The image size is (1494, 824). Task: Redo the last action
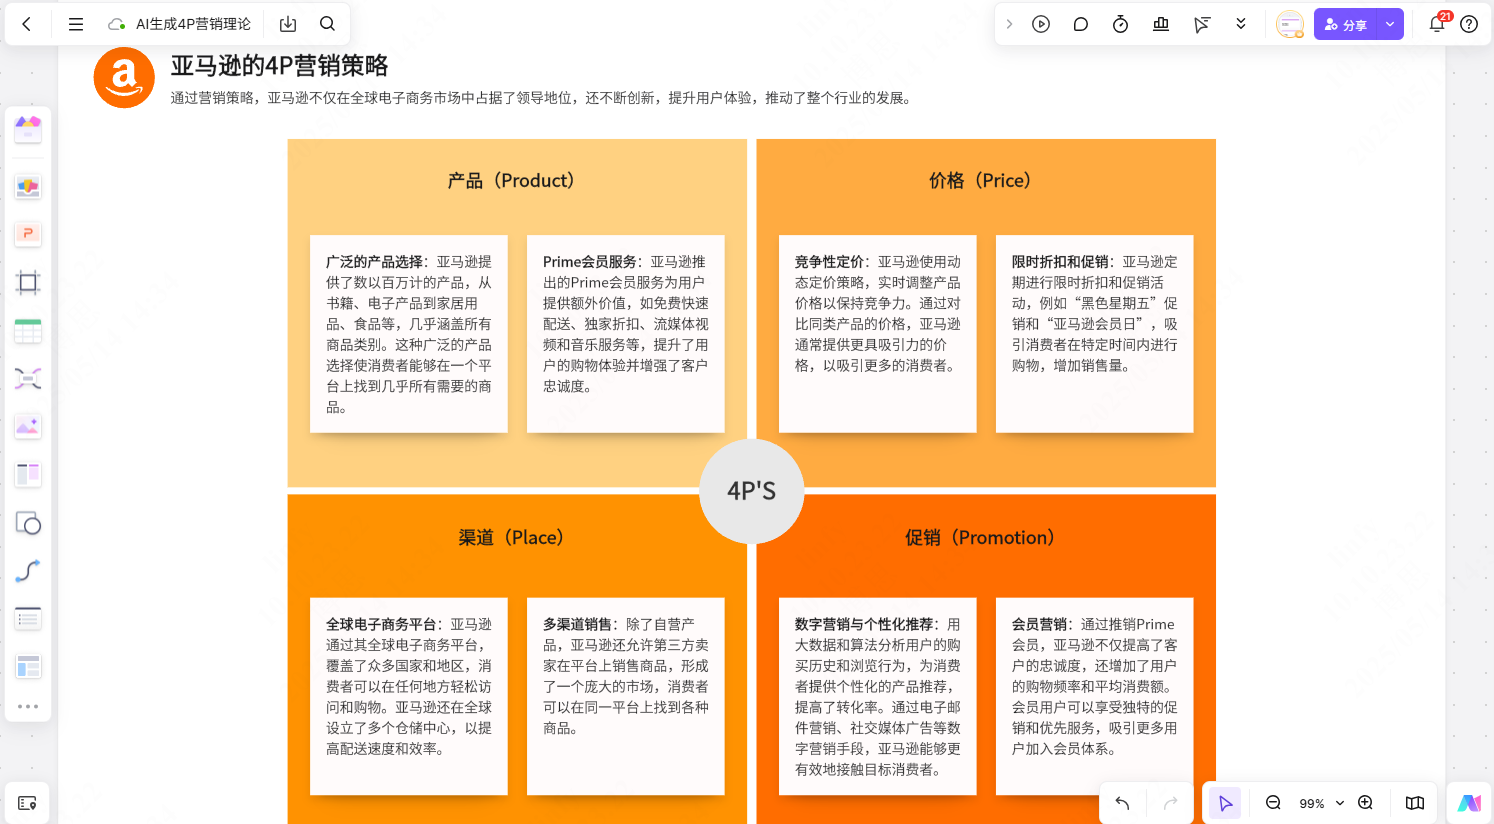click(1170, 803)
